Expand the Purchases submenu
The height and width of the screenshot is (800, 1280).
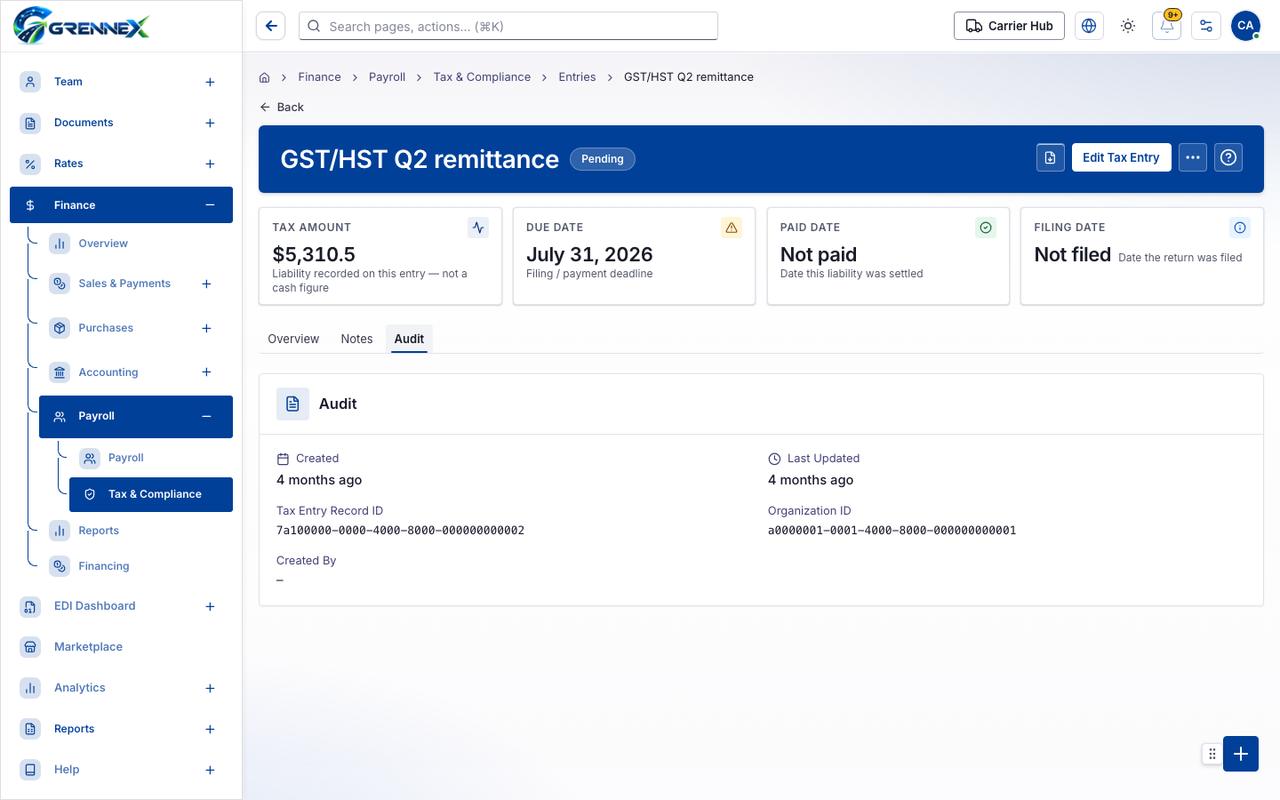click(x=206, y=328)
